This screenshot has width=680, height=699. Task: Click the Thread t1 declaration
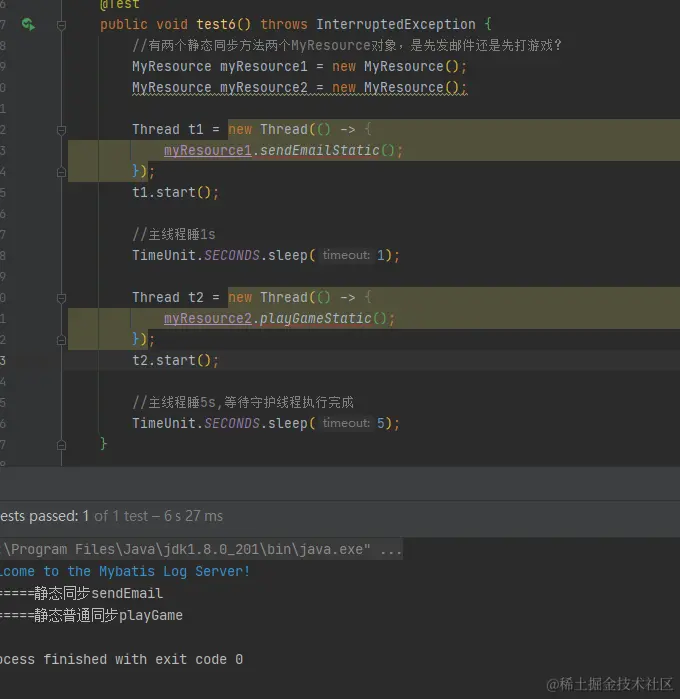(x=168, y=130)
